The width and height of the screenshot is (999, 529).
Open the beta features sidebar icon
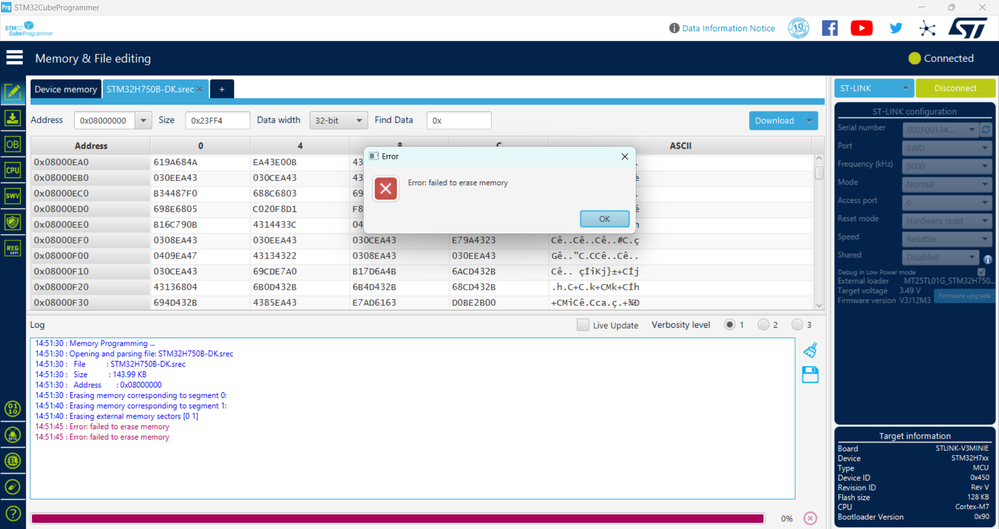[x=13, y=435]
